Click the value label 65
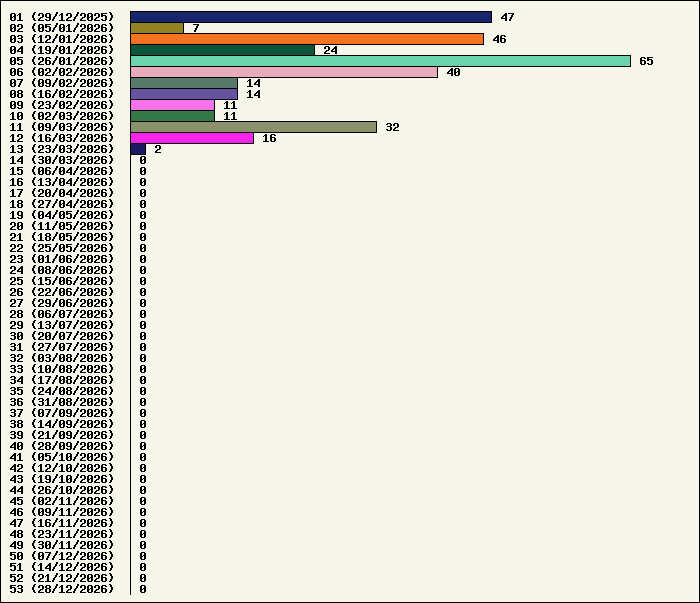The height and width of the screenshot is (603, 700). click(x=646, y=61)
